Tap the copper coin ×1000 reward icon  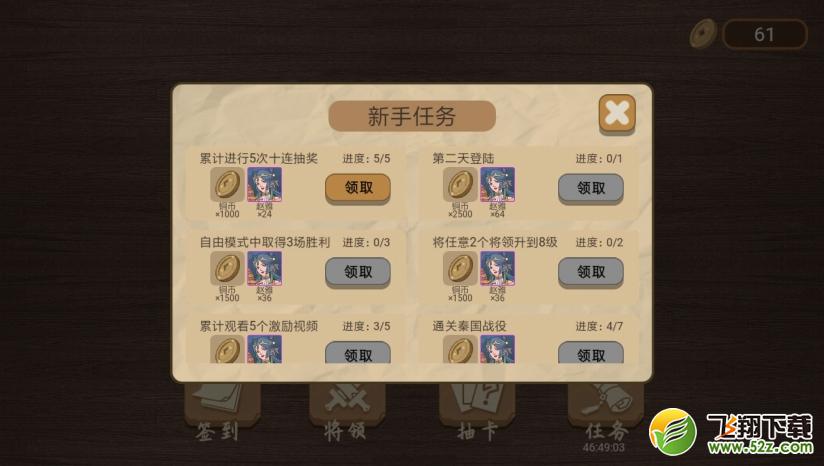(228, 184)
